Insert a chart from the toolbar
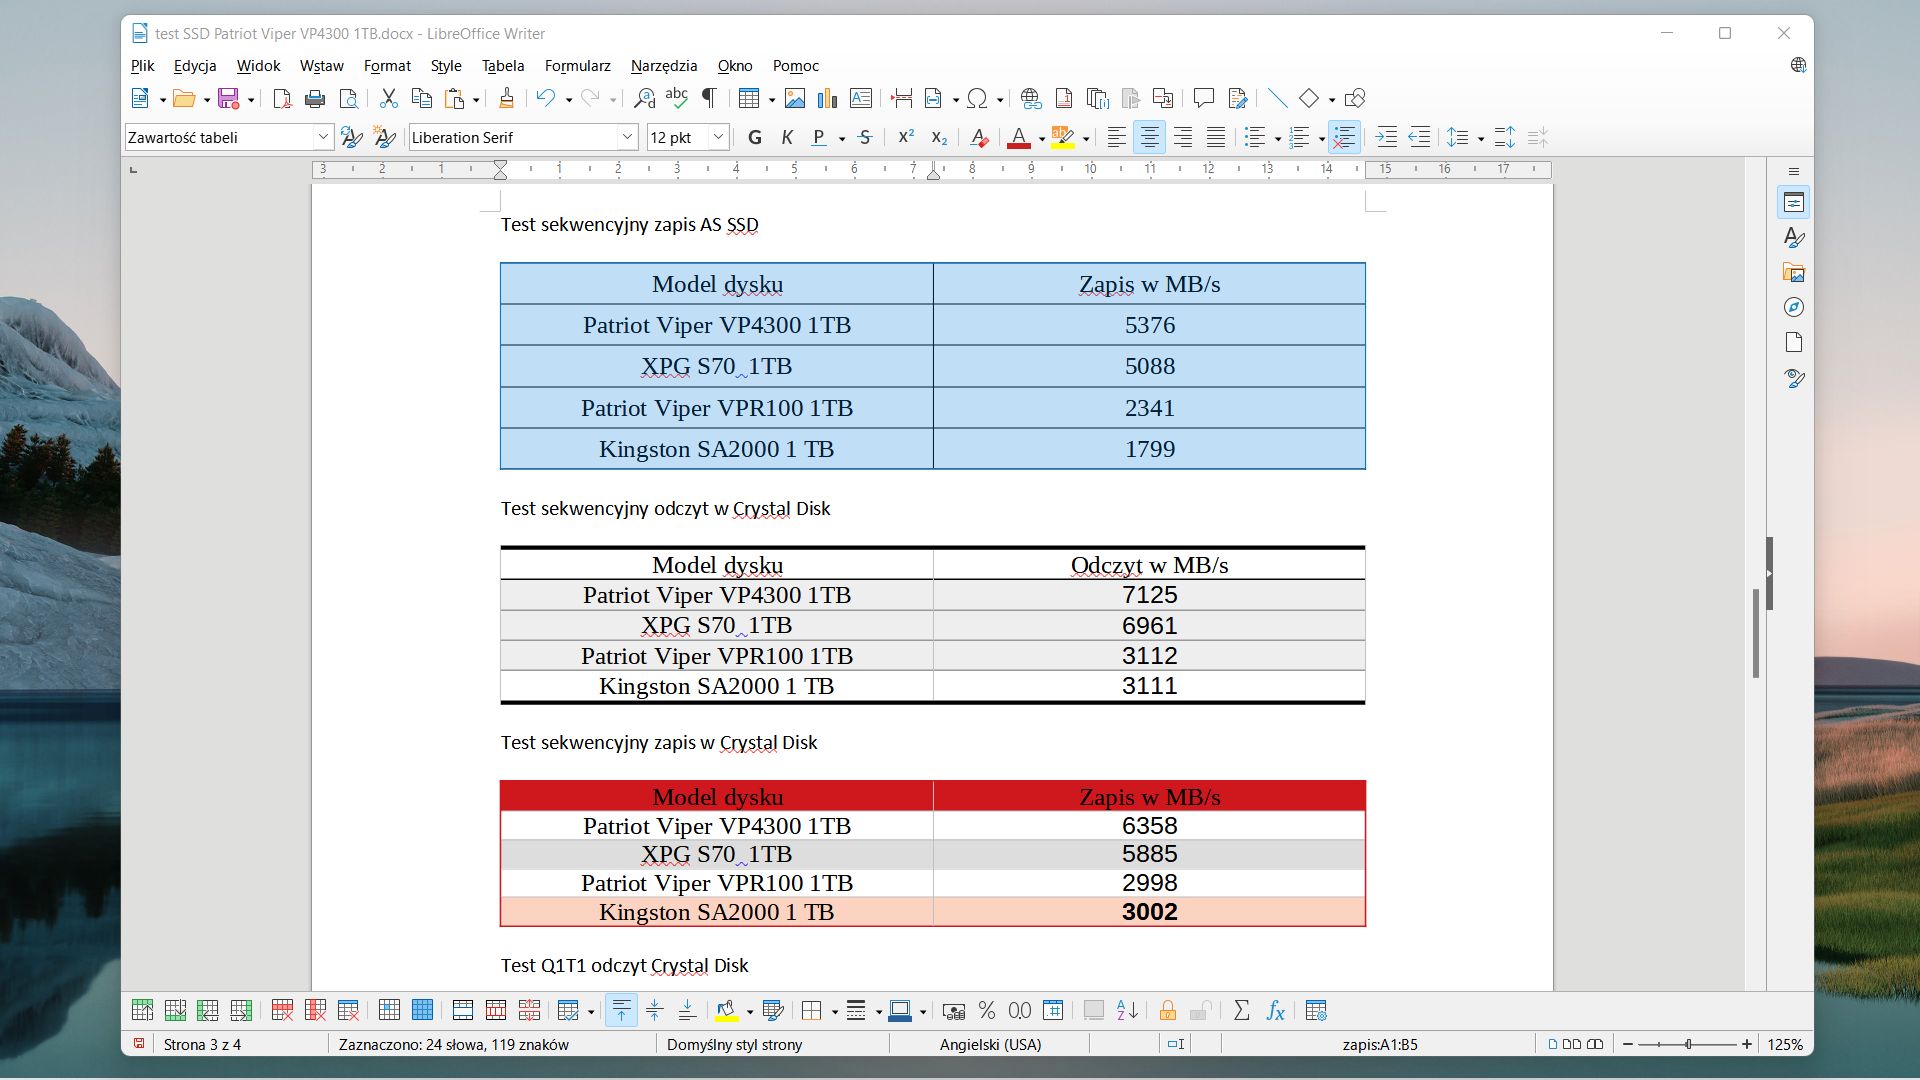 (x=827, y=98)
